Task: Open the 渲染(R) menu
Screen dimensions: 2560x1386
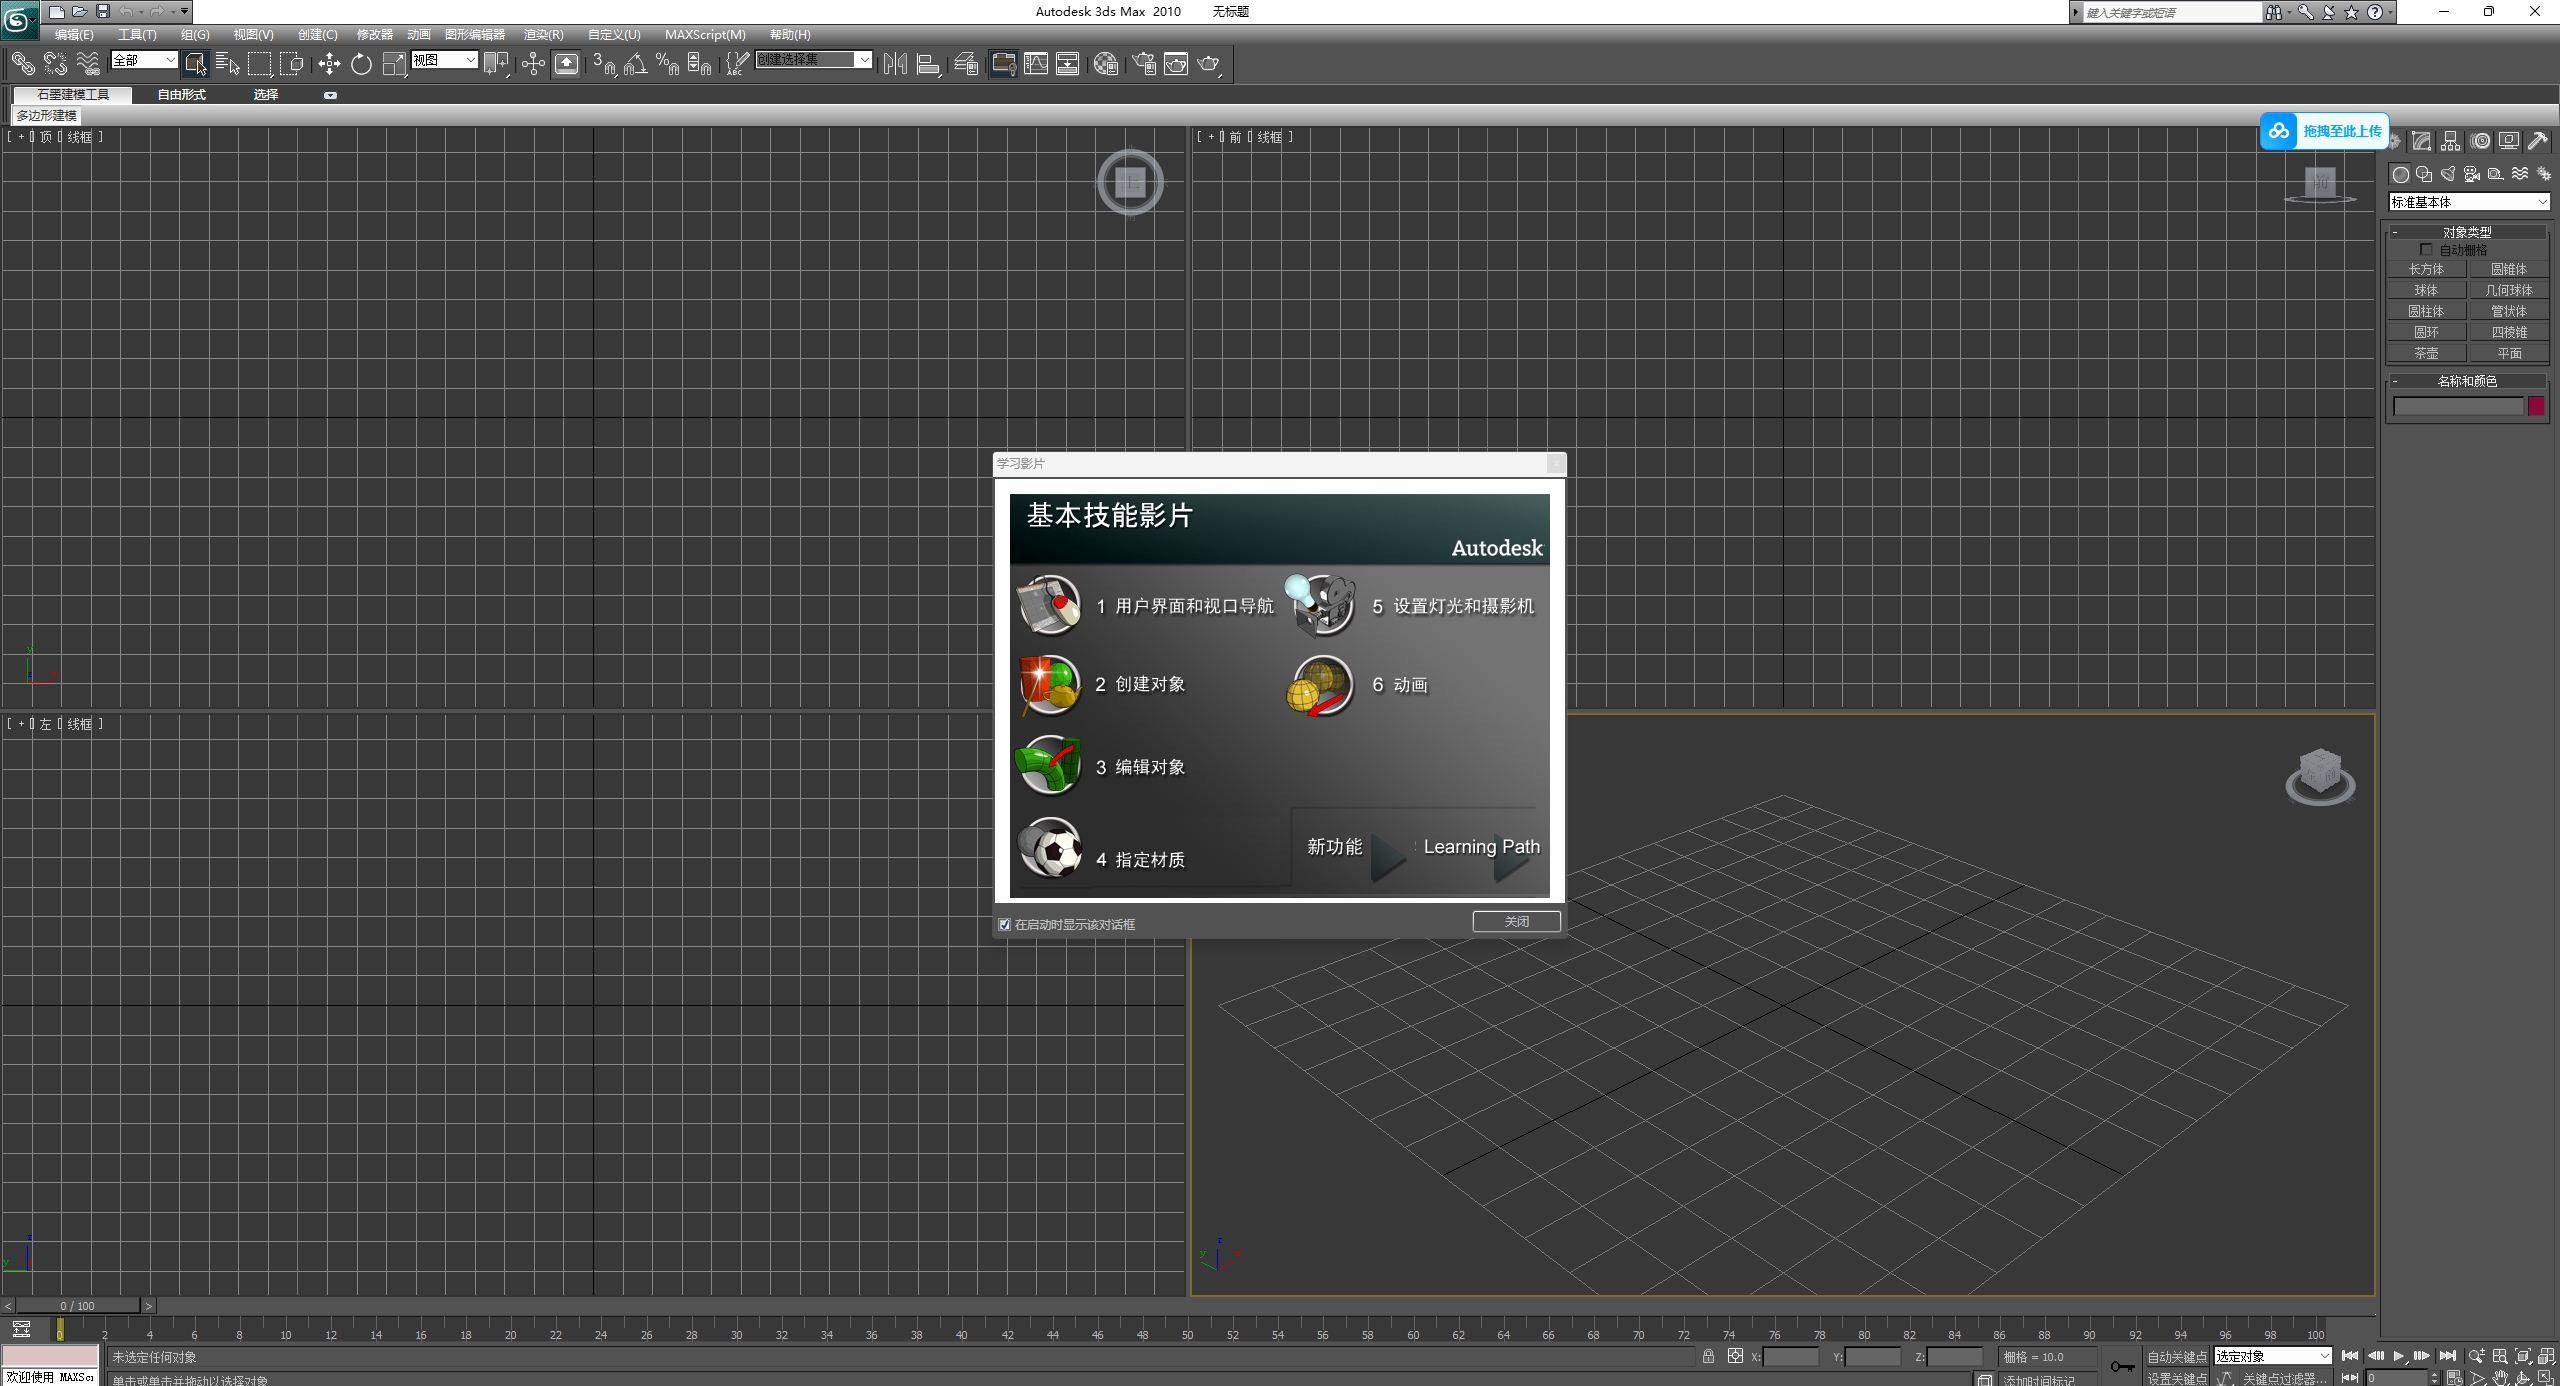Action: tap(543, 34)
